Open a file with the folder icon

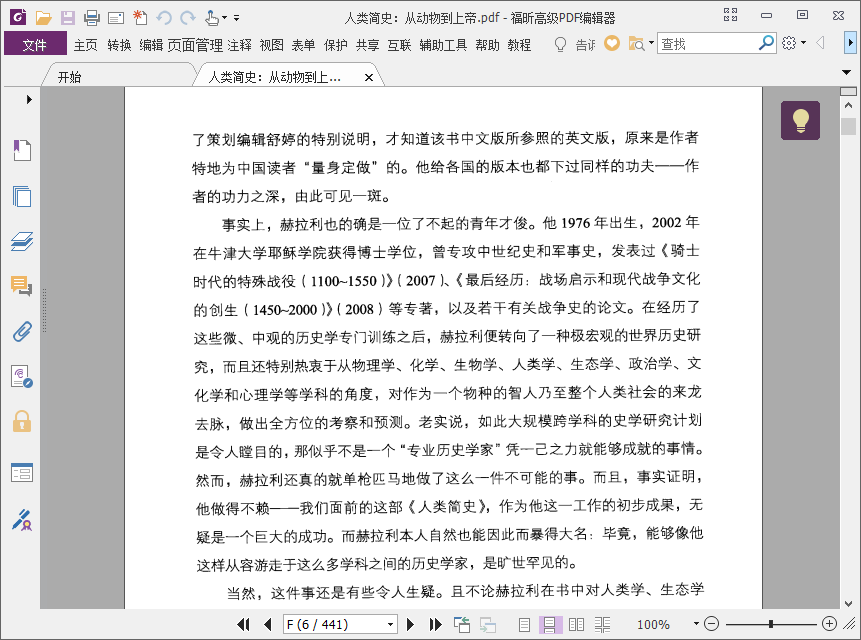43,18
